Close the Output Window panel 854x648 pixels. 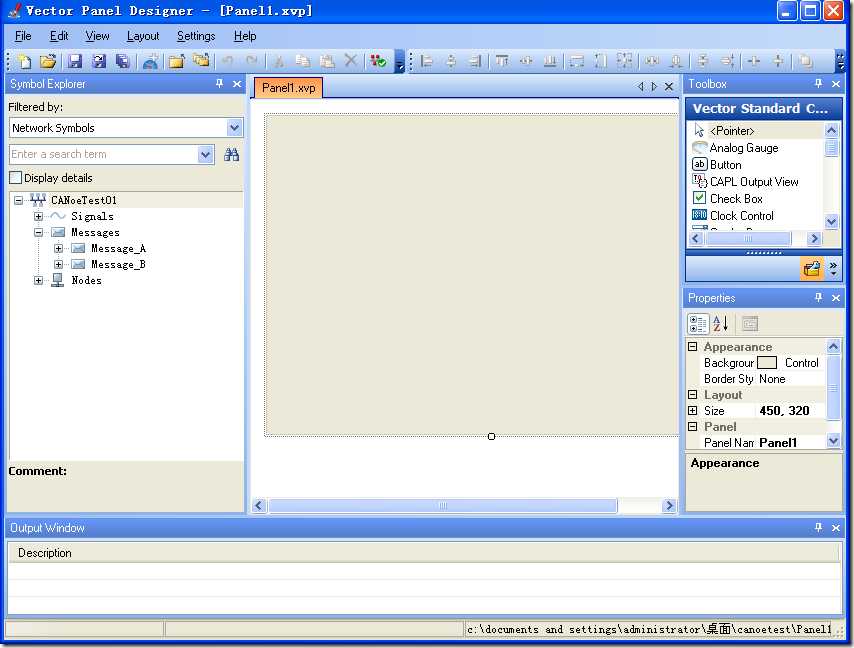(x=836, y=527)
